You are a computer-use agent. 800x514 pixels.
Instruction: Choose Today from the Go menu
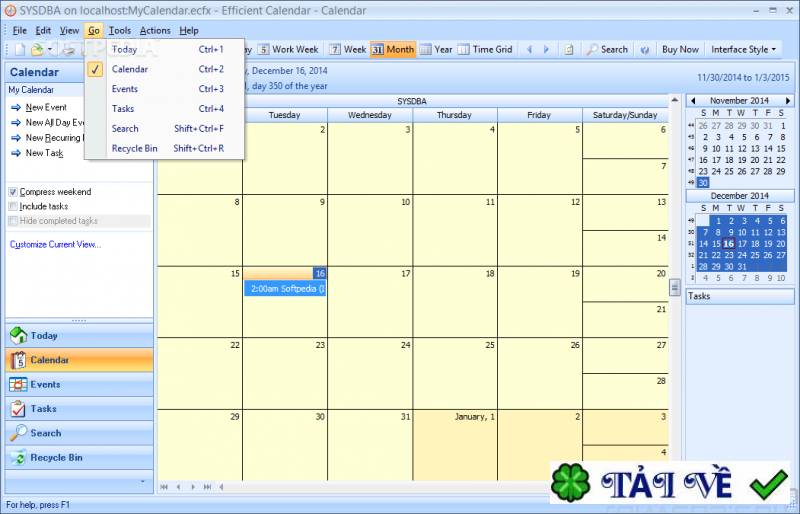click(x=165, y=50)
